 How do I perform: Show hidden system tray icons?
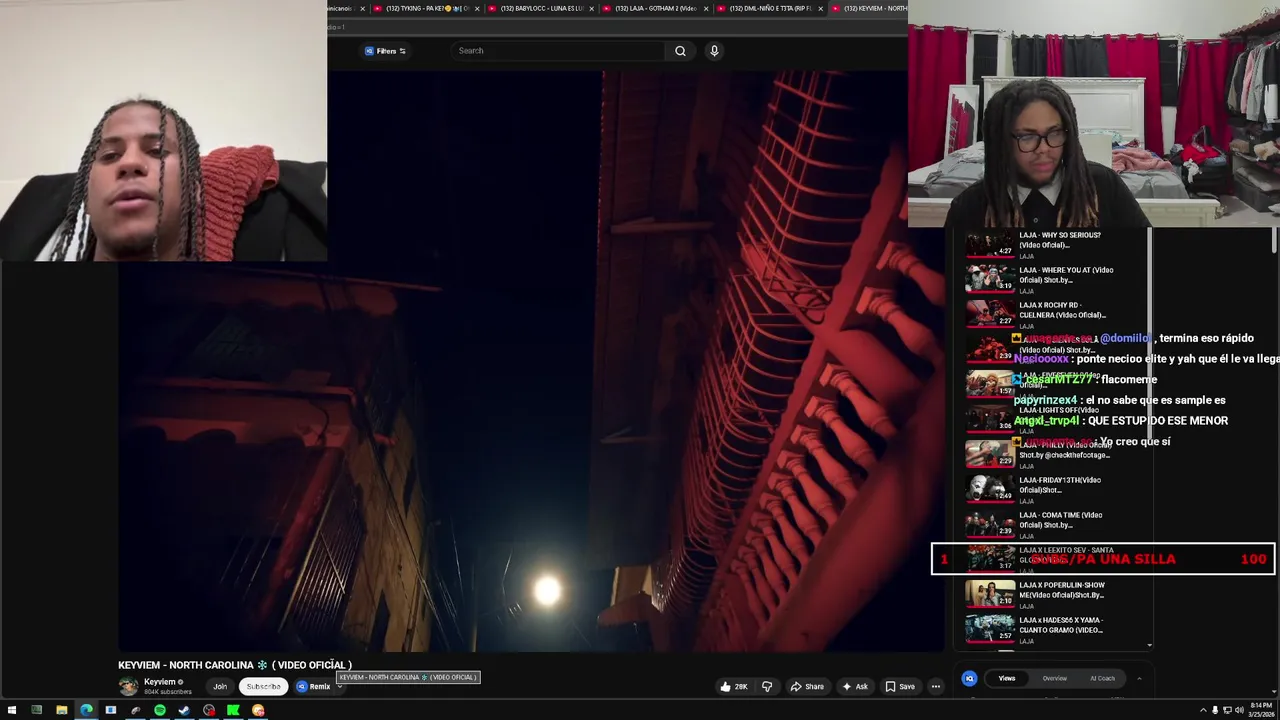point(1203,710)
